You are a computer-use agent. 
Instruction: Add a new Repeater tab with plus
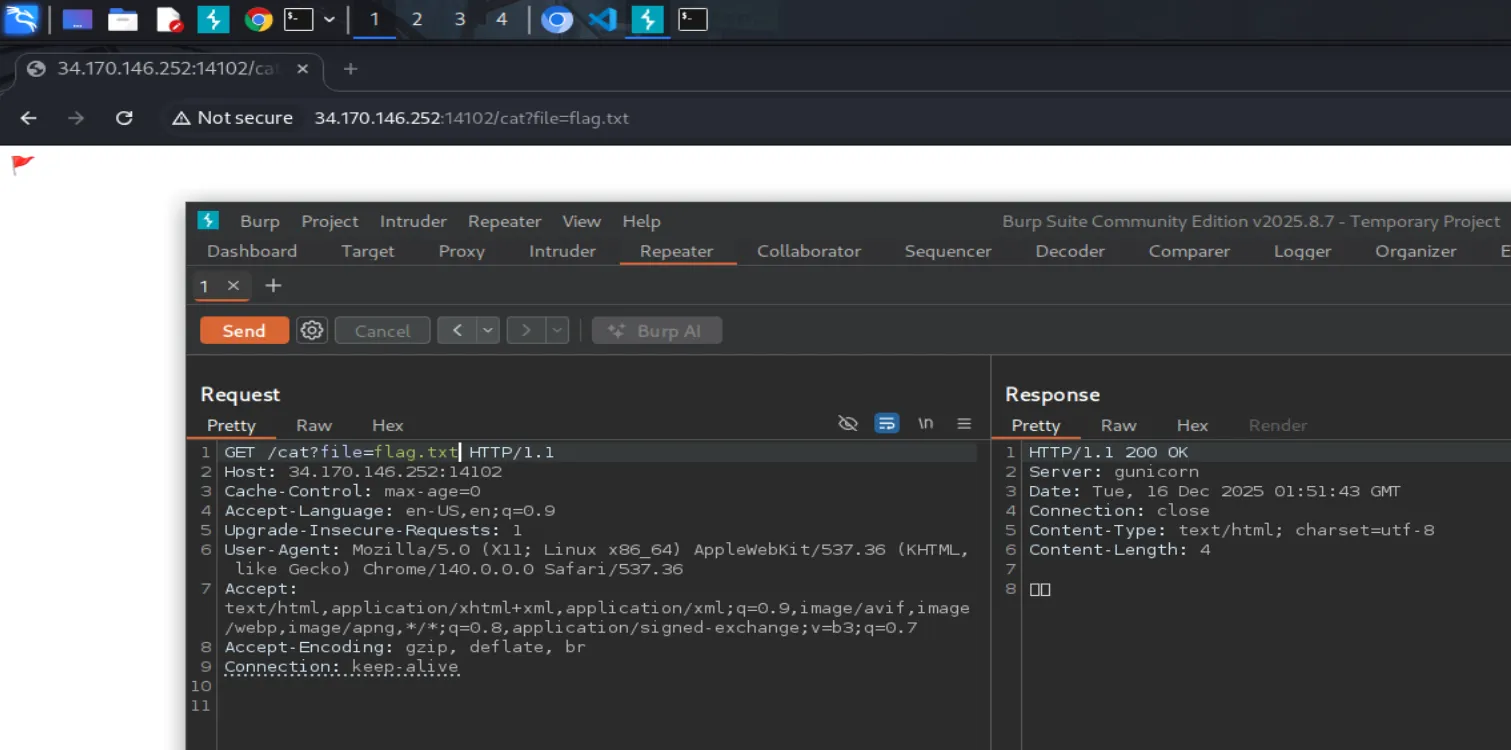[x=273, y=286]
